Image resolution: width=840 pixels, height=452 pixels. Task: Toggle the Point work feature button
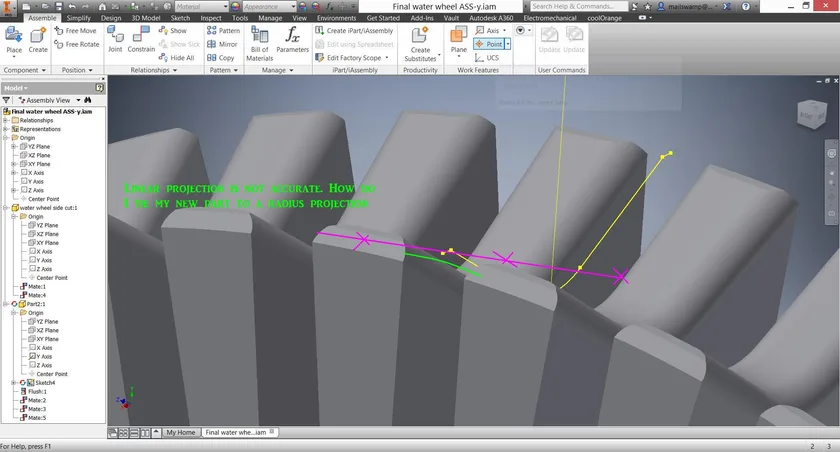pos(489,44)
